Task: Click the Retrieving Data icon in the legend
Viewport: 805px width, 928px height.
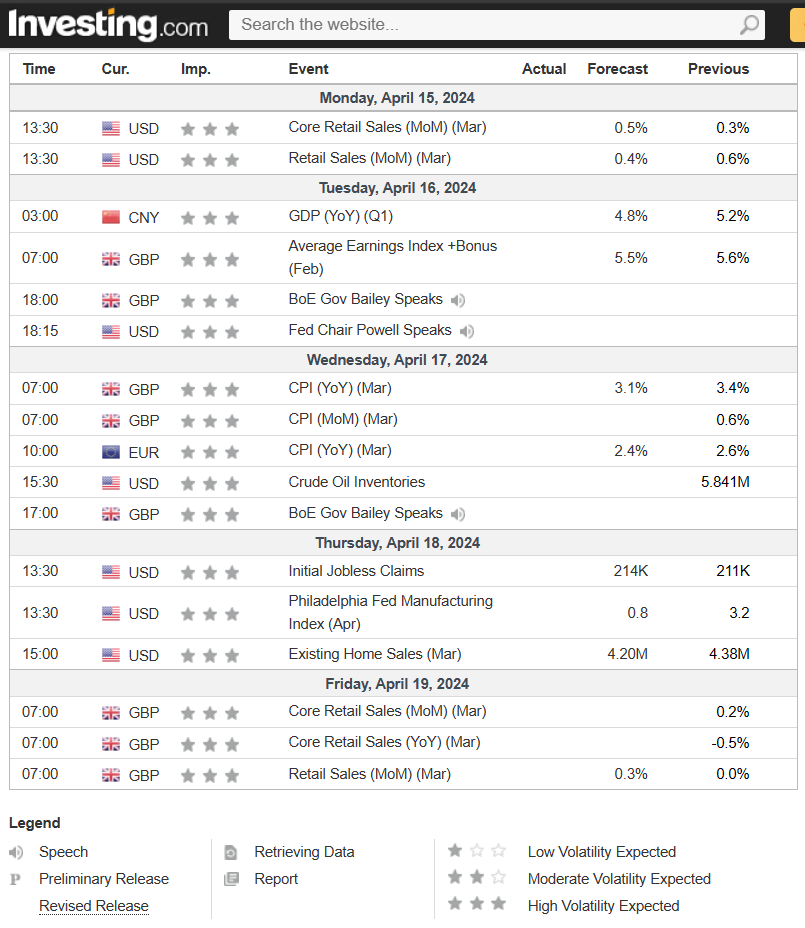Action: 231,853
